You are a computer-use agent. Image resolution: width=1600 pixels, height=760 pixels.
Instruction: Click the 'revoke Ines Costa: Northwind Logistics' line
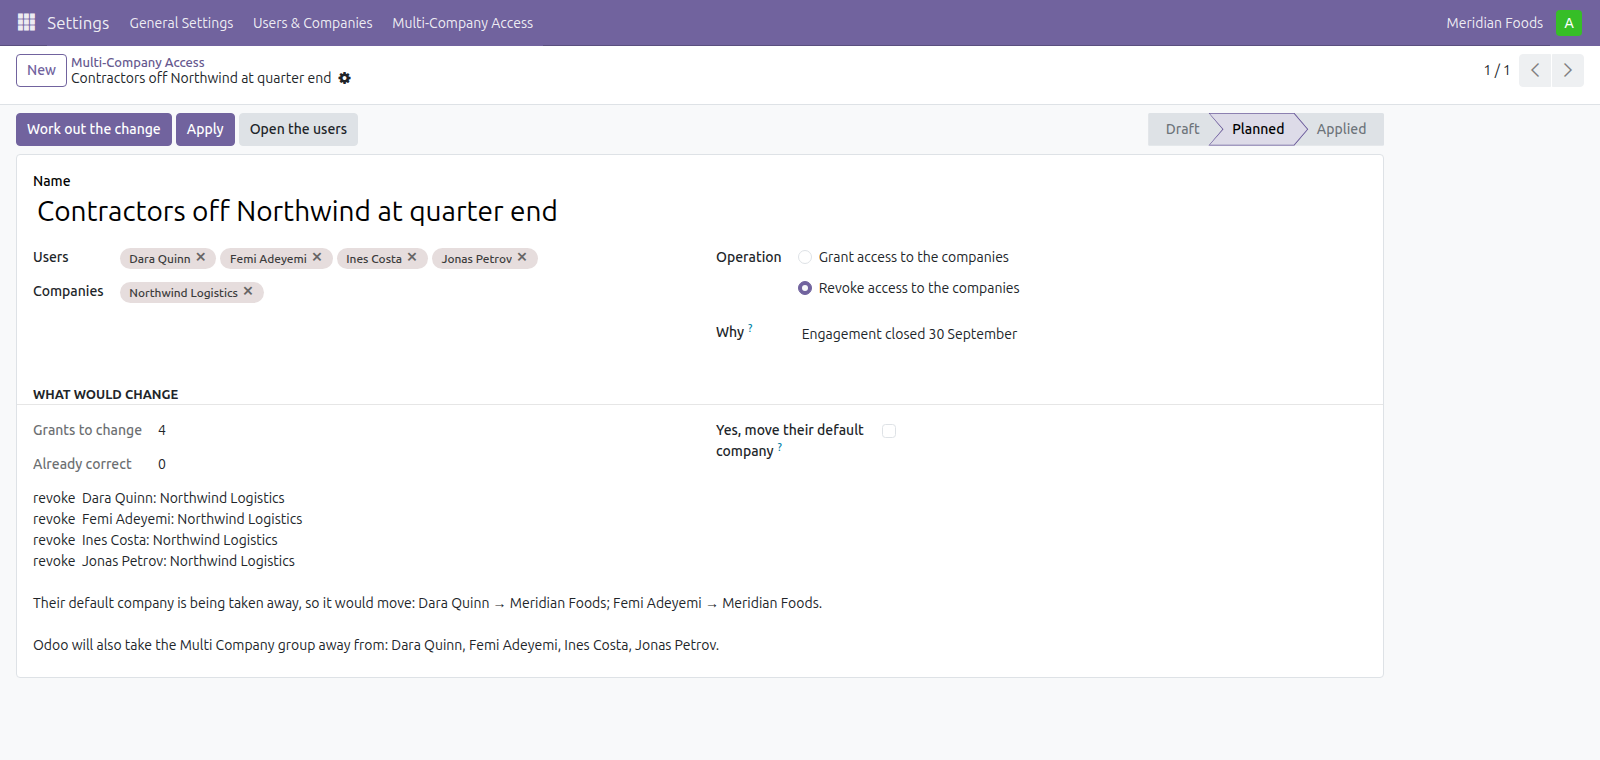coord(155,540)
